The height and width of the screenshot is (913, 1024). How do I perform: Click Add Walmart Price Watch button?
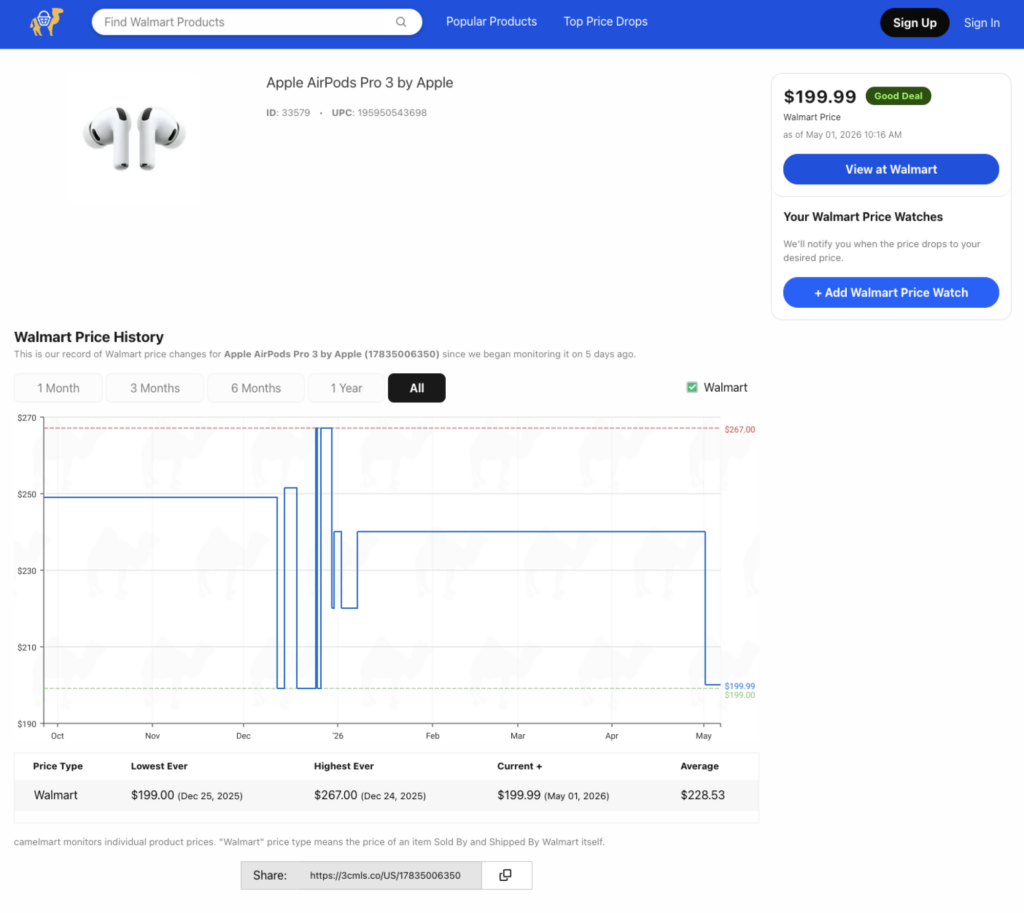click(891, 293)
